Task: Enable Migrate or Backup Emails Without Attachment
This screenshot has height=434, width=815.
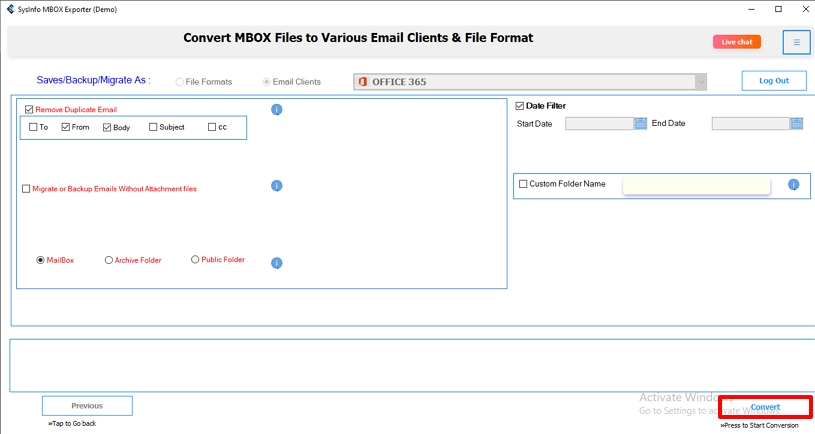Action: pos(26,189)
